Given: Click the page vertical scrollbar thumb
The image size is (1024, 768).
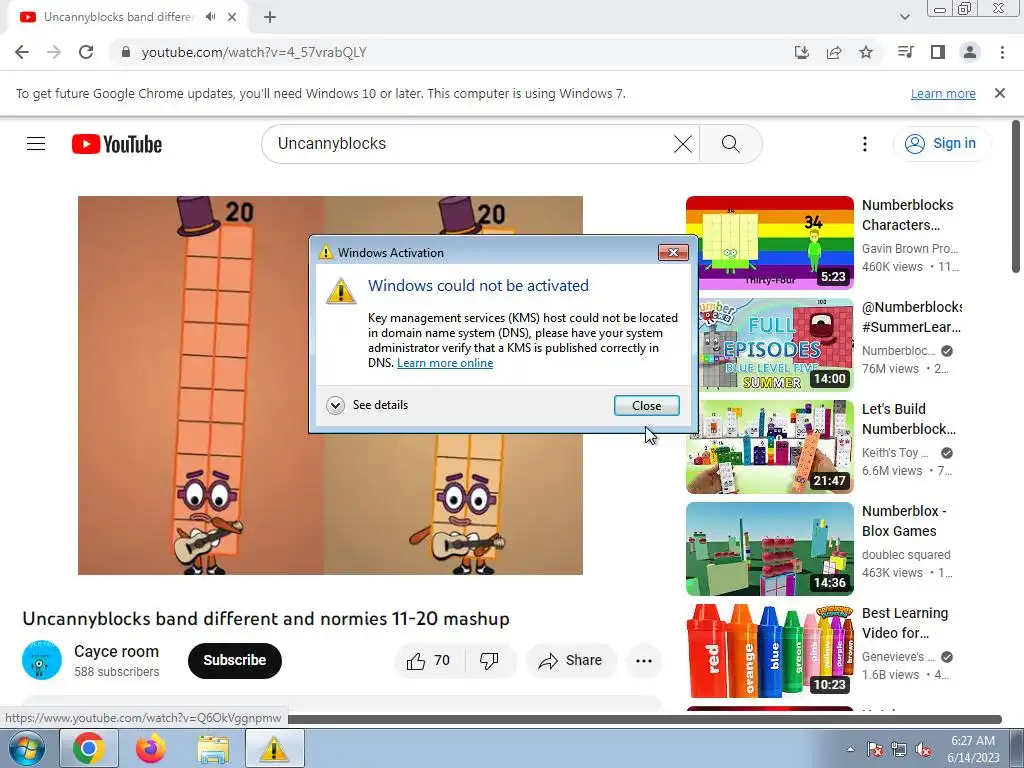Looking at the screenshot, I should 1016,196.
